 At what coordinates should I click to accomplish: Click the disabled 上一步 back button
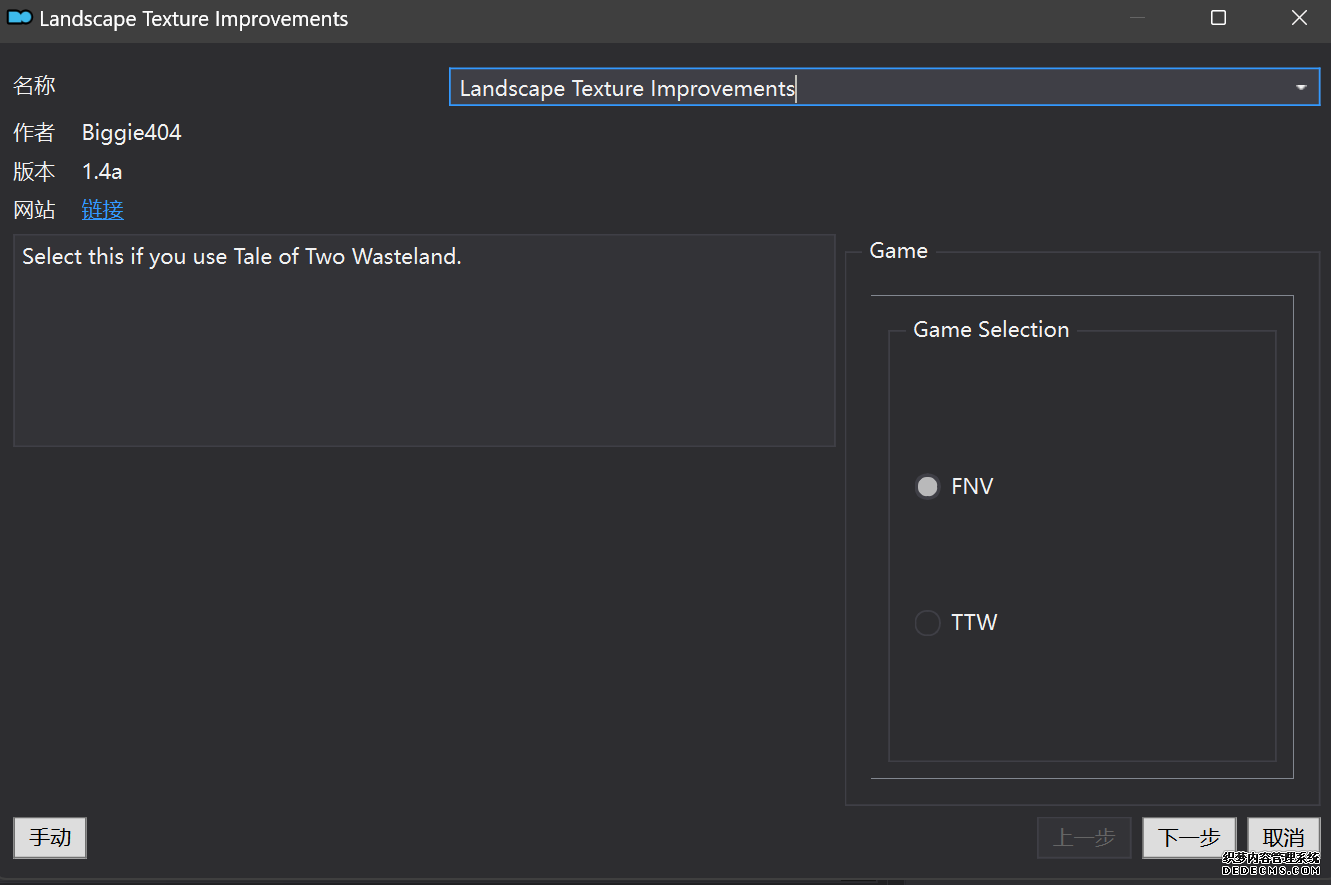click(x=1084, y=838)
